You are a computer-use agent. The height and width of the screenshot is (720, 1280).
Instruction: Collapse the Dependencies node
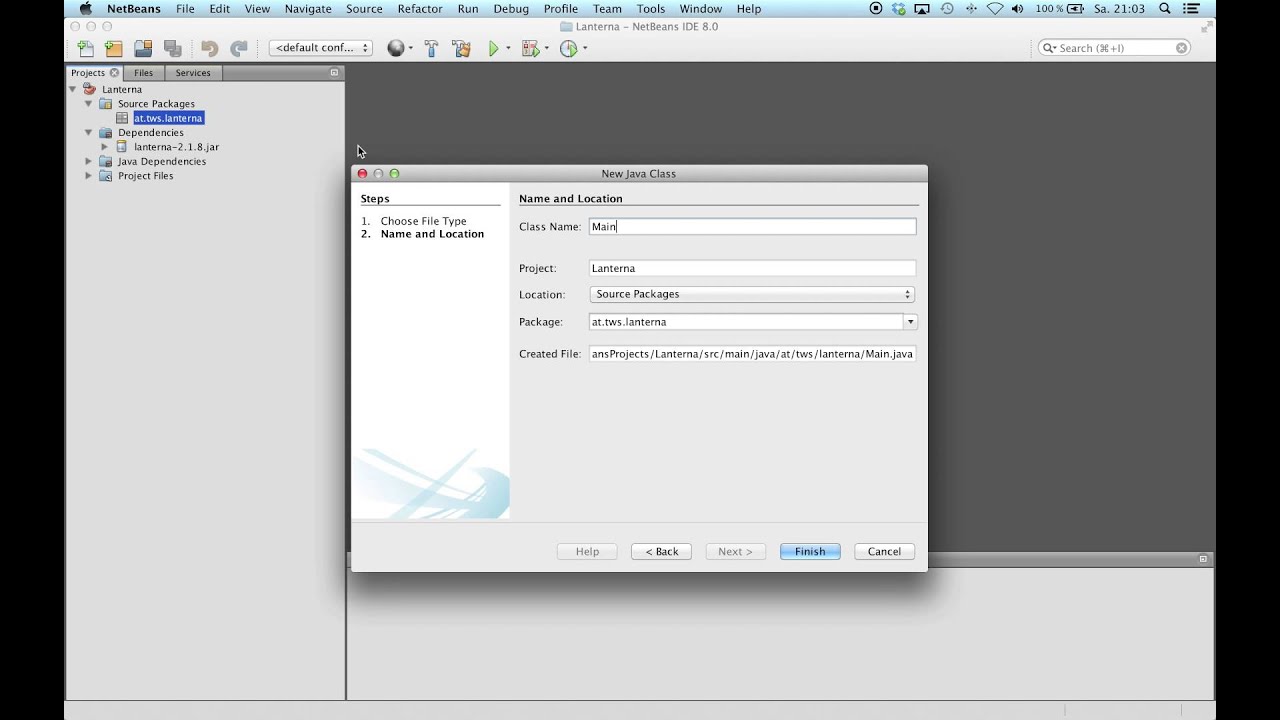coord(88,132)
